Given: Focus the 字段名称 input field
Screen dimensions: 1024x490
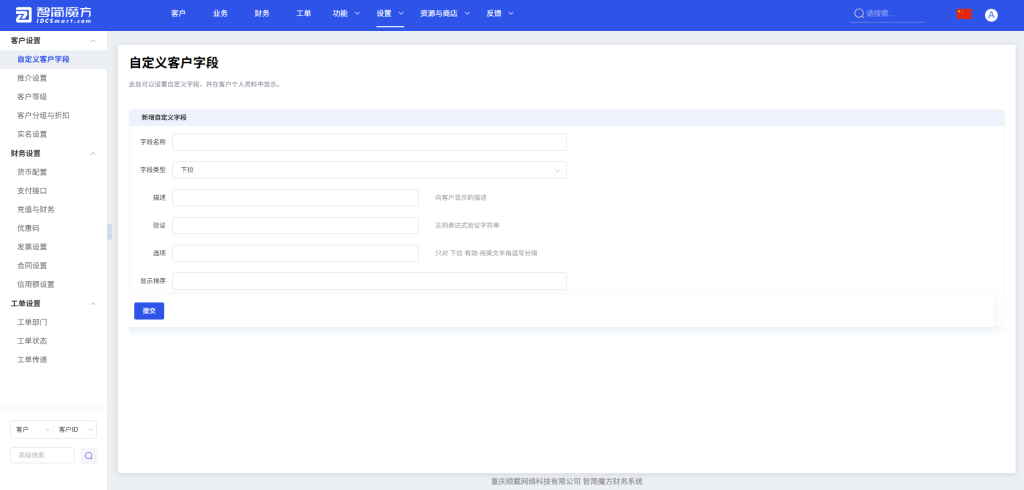Looking at the screenshot, I should click(x=369, y=142).
